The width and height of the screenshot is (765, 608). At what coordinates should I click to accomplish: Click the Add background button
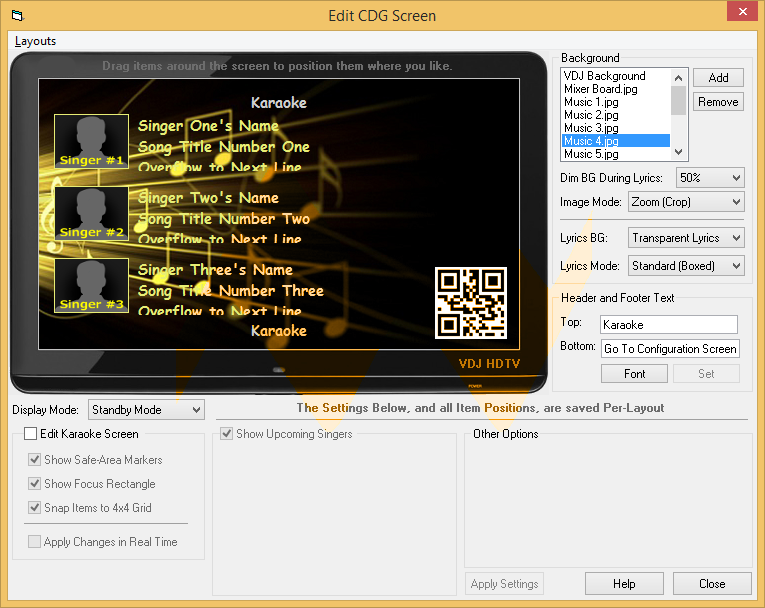(x=718, y=78)
